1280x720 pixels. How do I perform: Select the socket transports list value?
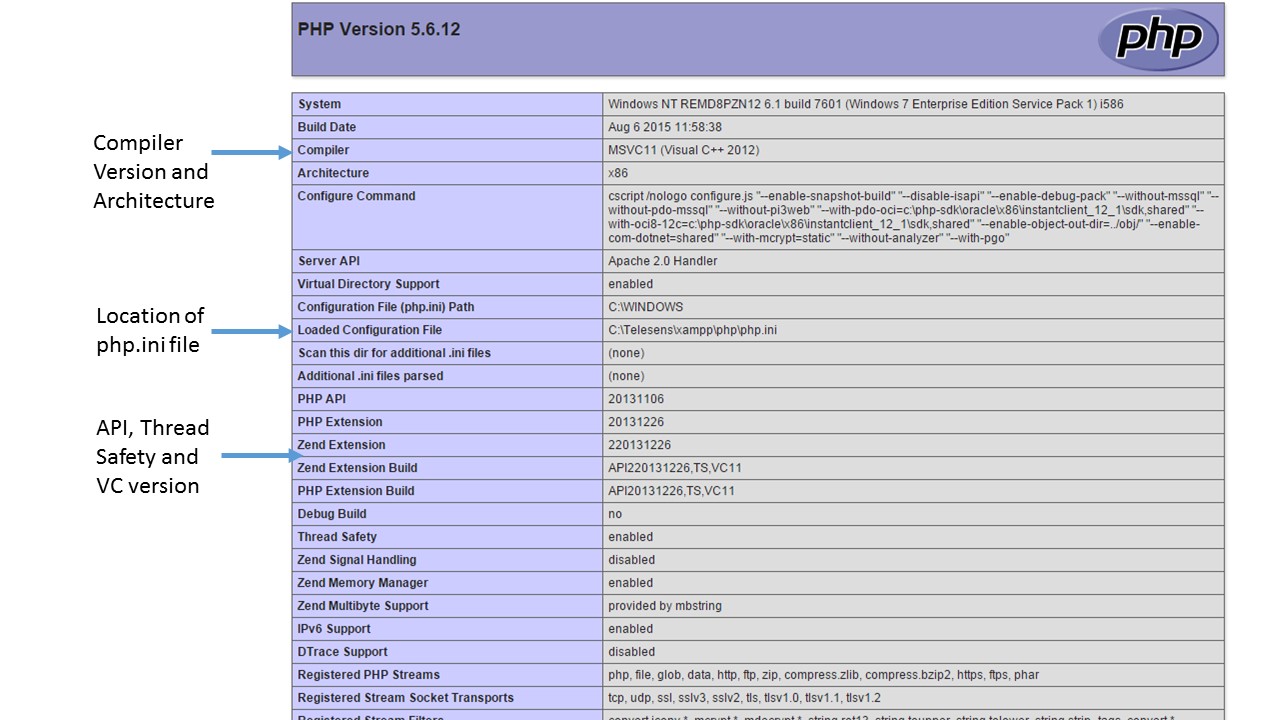click(745, 698)
